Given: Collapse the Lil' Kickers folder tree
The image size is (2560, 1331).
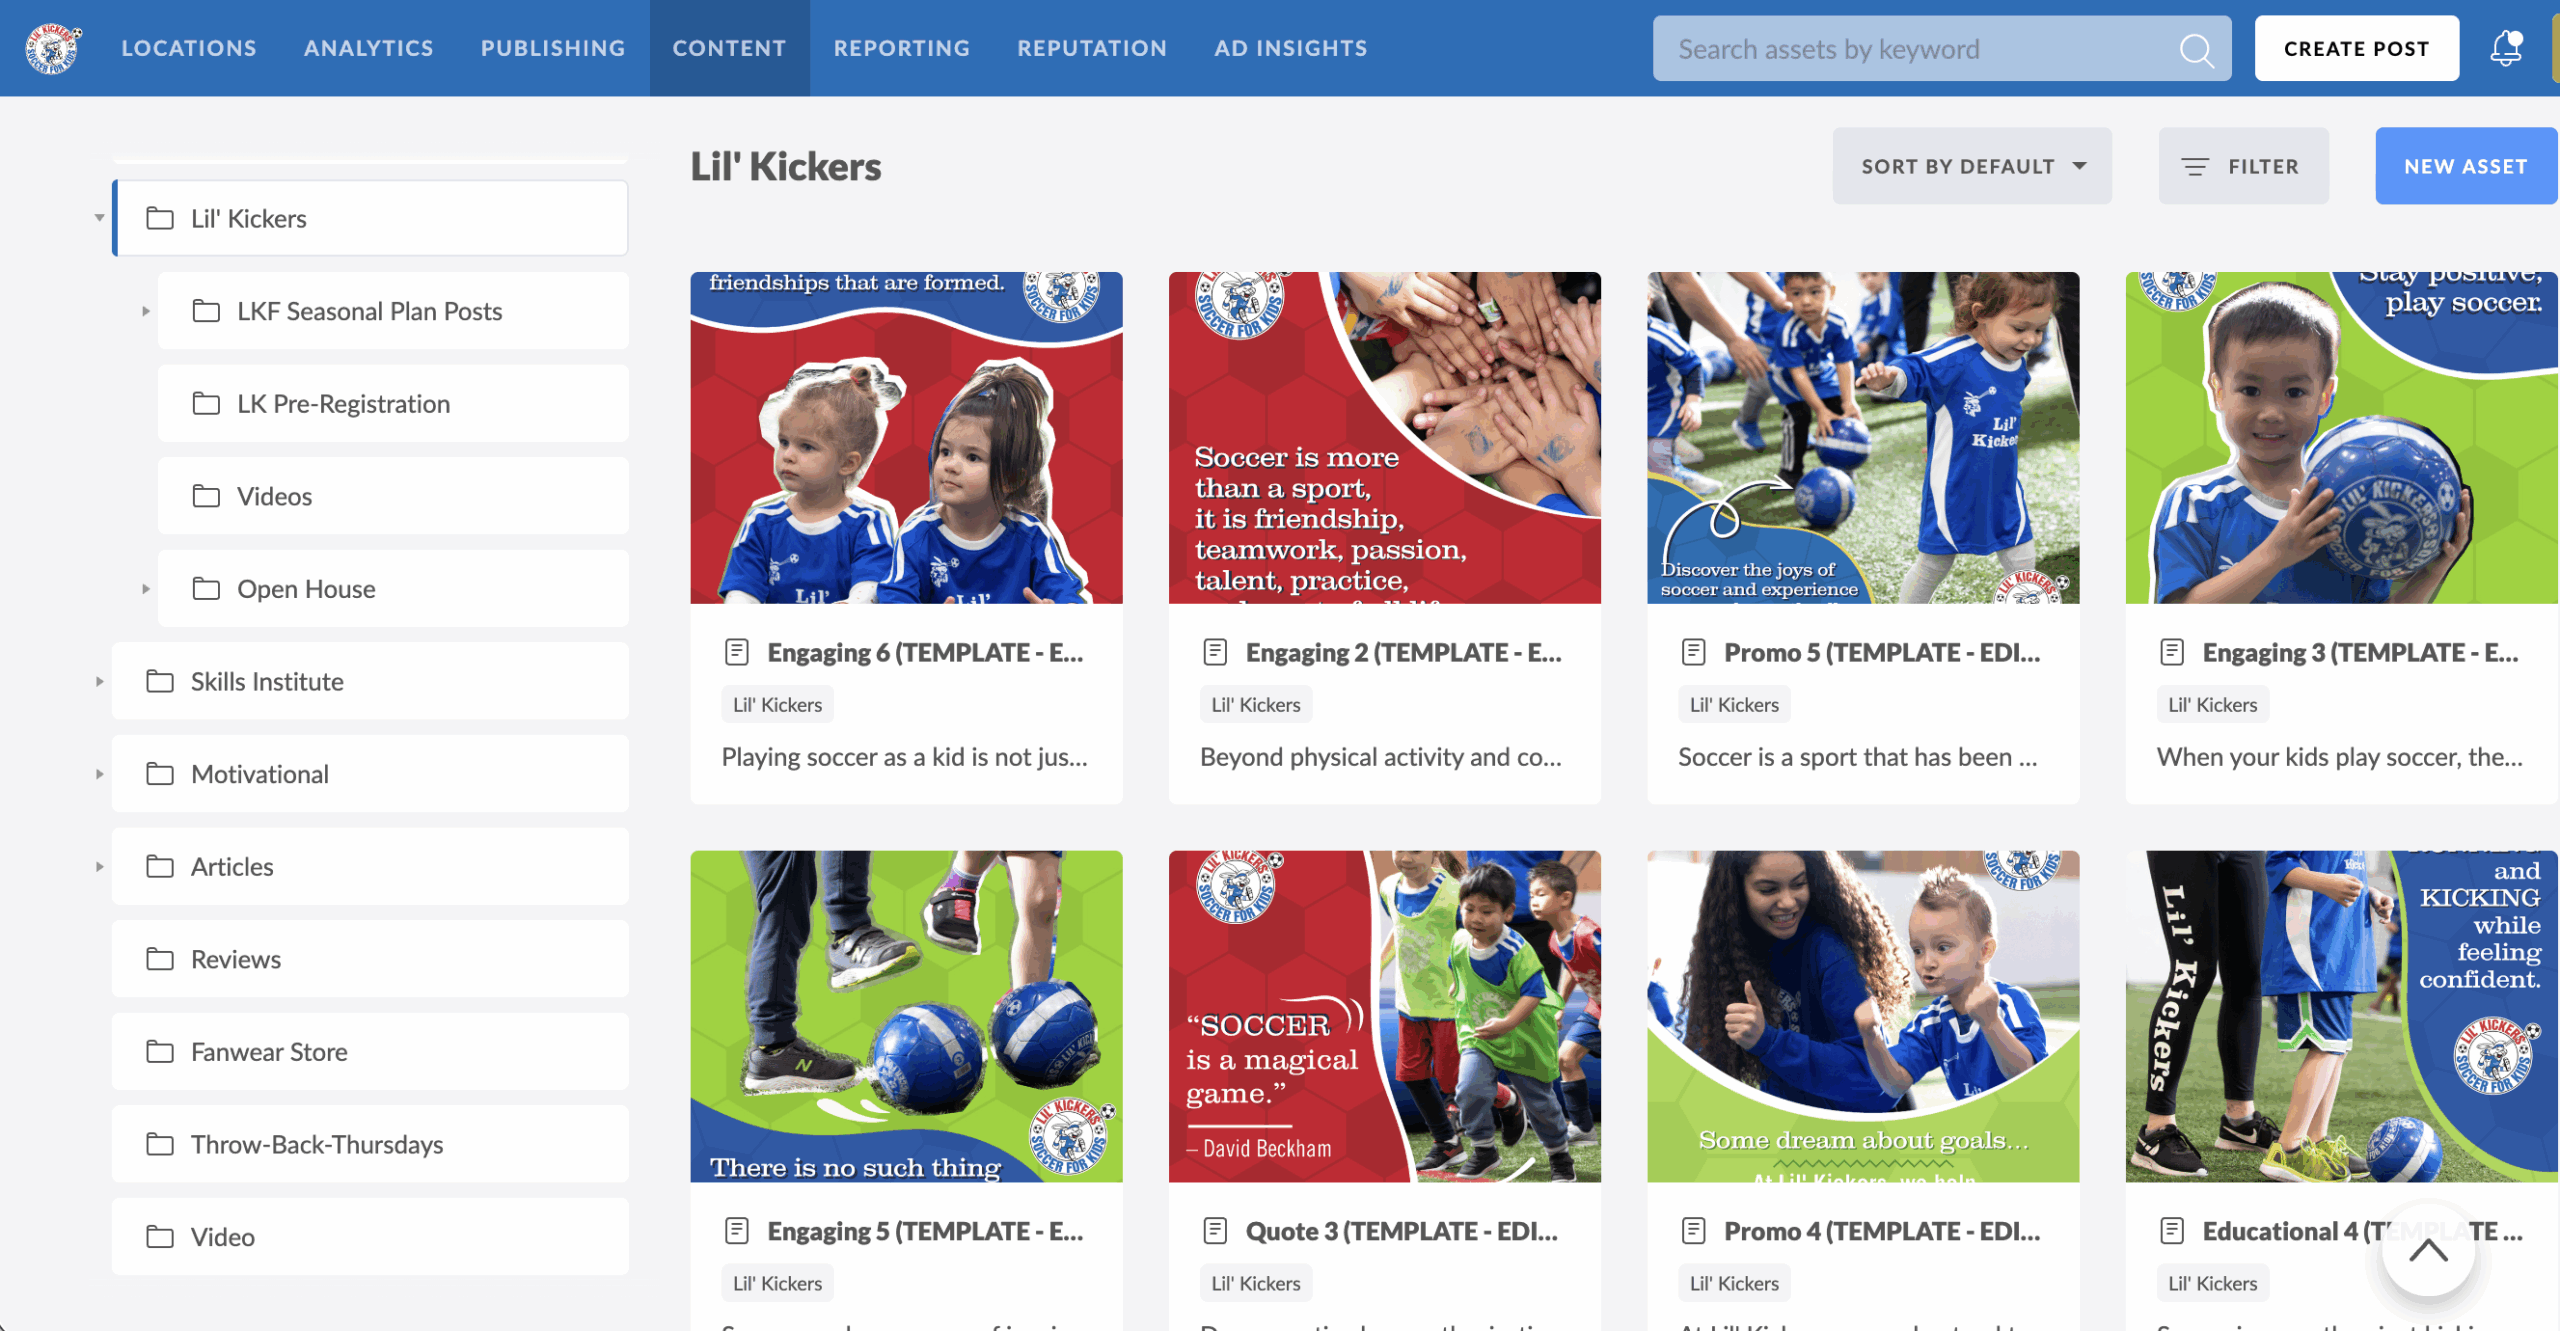Looking at the screenshot, I should tap(99, 218).
